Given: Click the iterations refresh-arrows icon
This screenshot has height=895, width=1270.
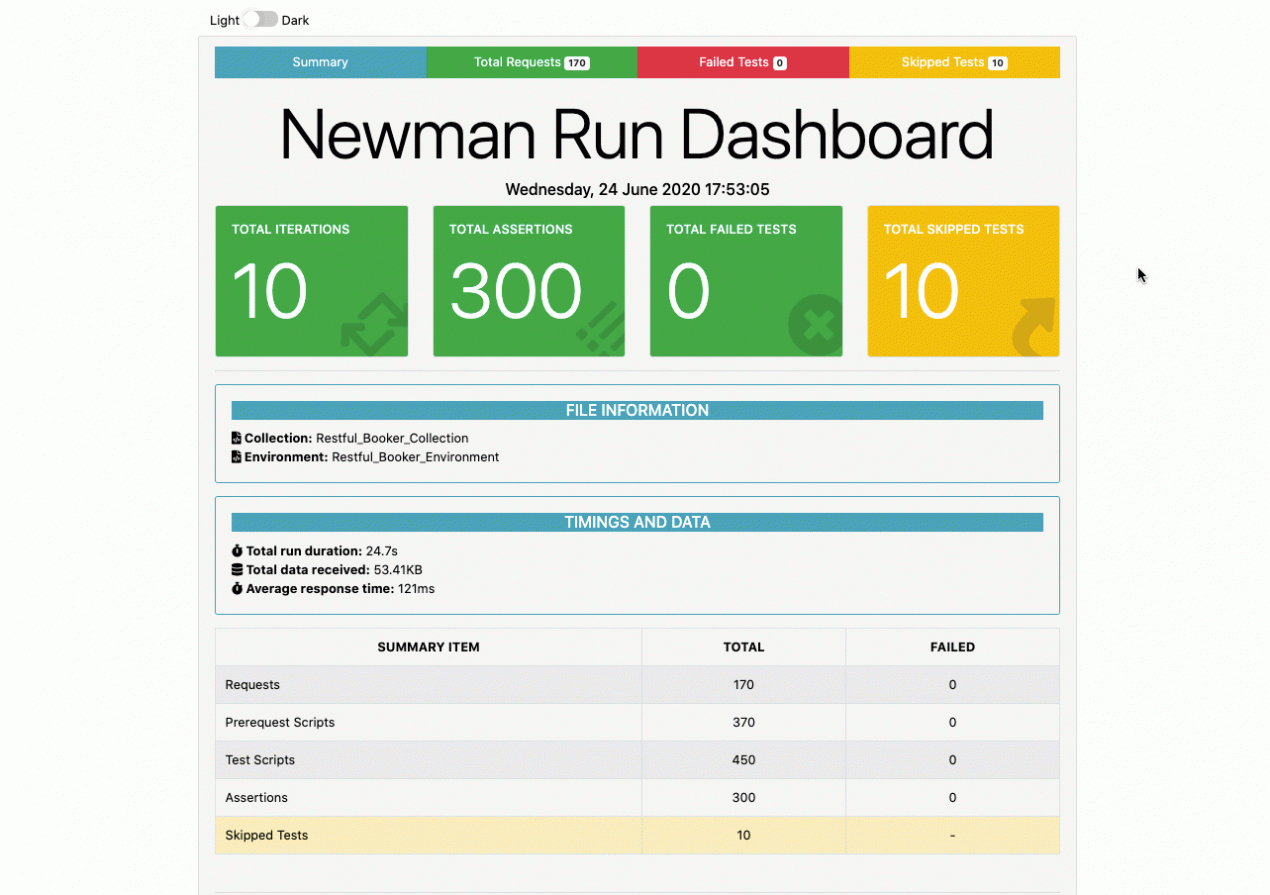Looking at the screenshot, I should [x=374, y=324].
